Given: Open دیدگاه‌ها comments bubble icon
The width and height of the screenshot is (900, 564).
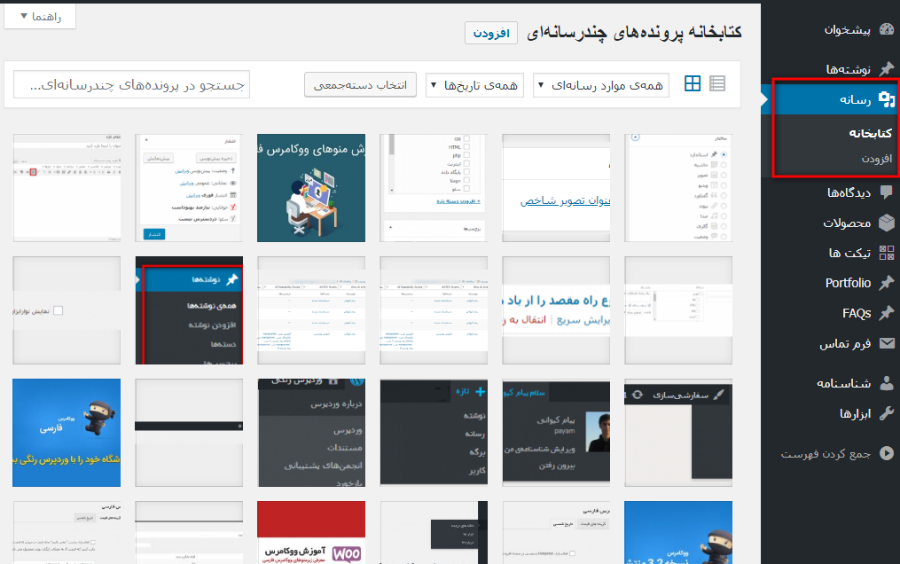Looking at the screenshot, I should 886,192.
